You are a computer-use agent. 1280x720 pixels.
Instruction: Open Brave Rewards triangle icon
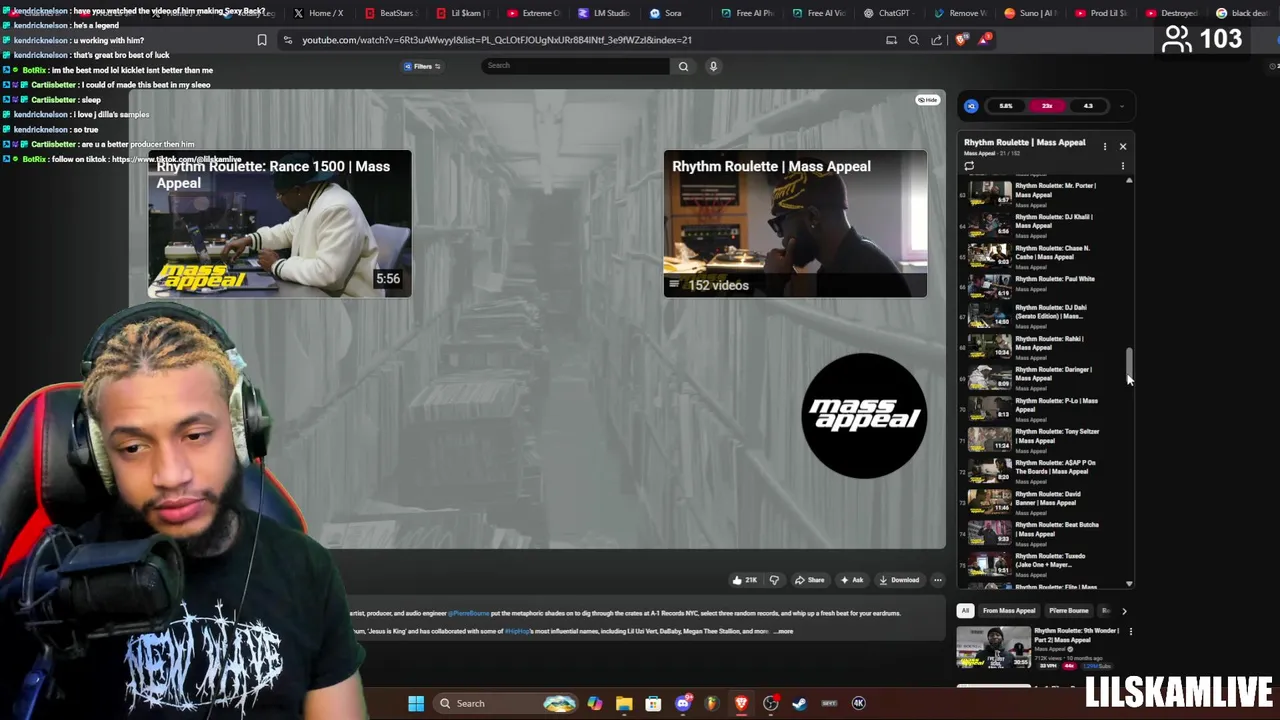point(985,40)
